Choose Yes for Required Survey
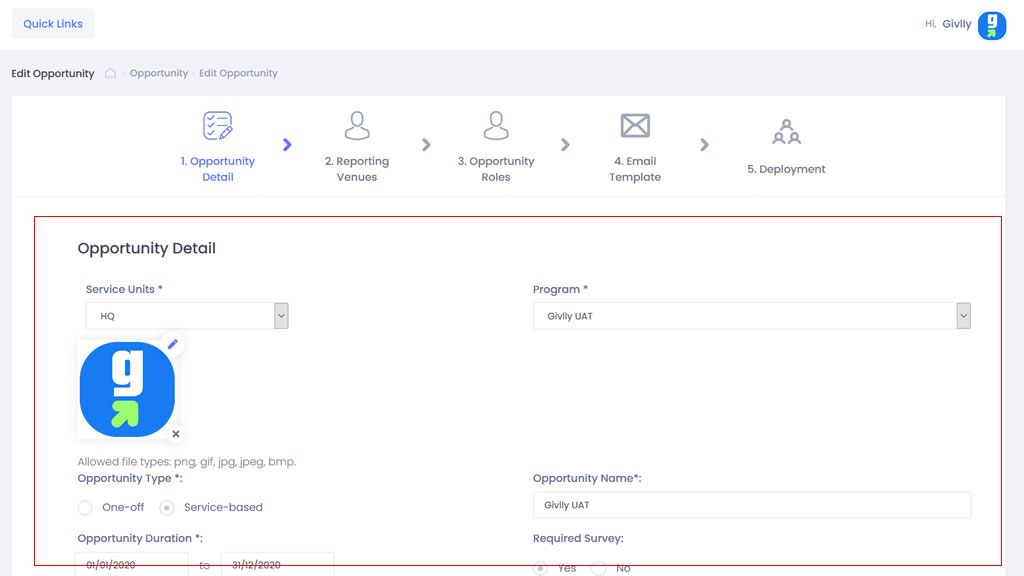 541,568
